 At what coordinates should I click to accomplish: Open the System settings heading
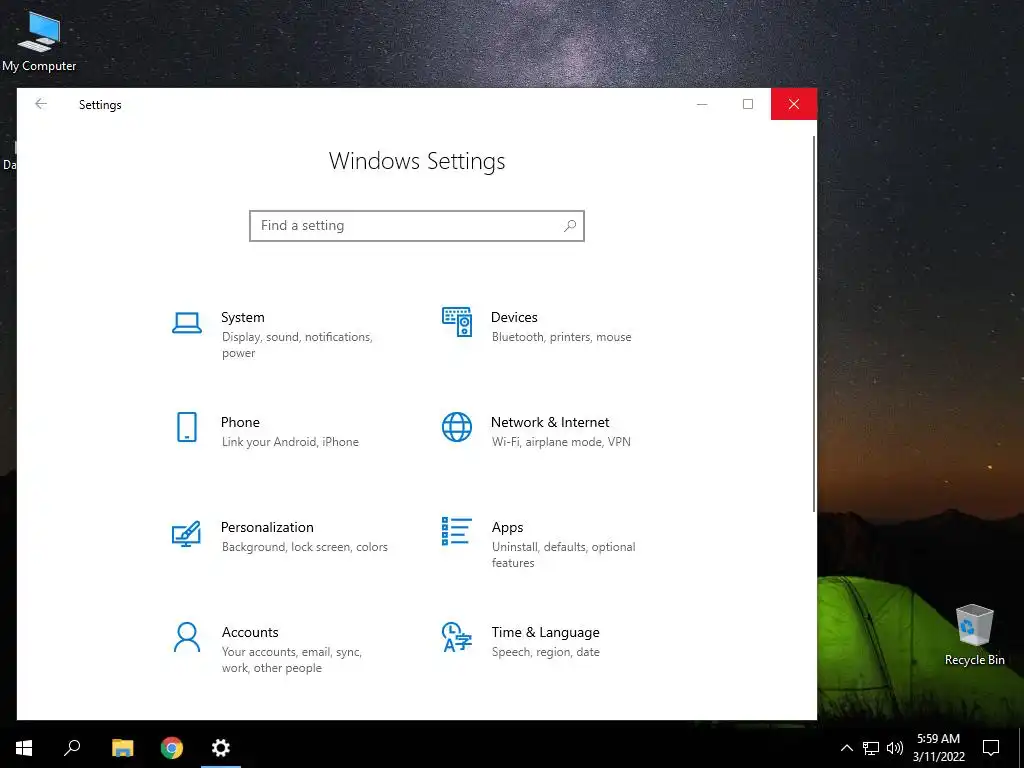[242, 317]
